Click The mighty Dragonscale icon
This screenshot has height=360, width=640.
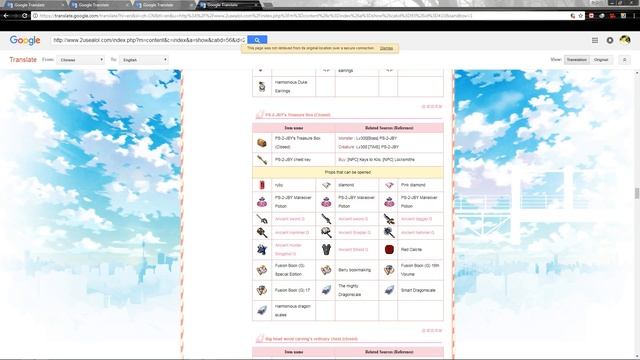point(325,290)
